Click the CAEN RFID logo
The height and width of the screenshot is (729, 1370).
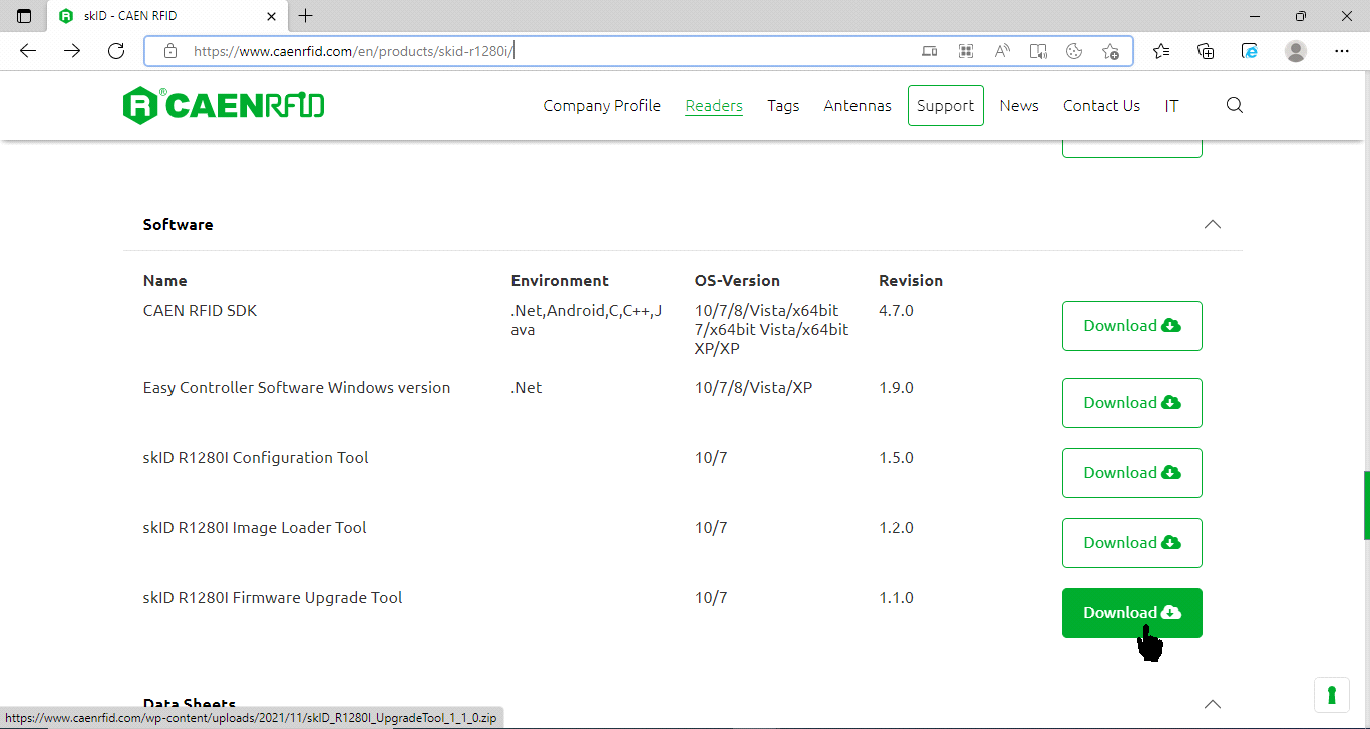(x=223, y=105)
